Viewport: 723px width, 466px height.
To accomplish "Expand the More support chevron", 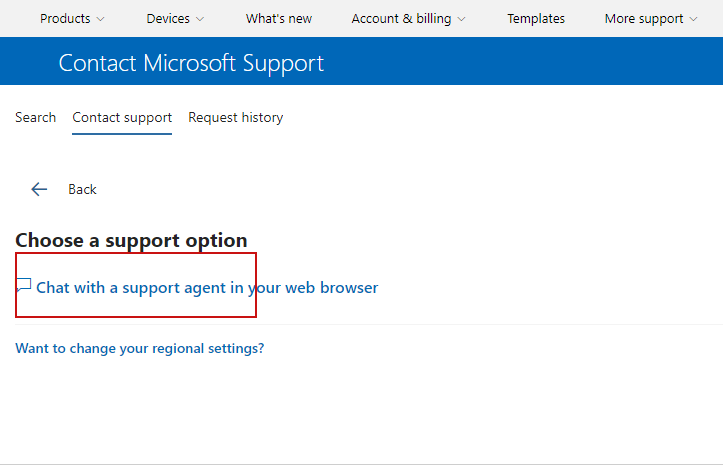I will [x=694, y=19].
